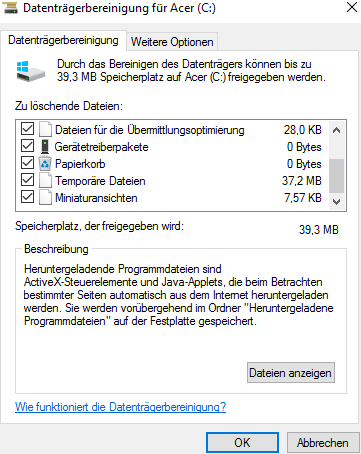361x454 pixels.
Task: Click the Dateien anzeigen button
Action: (x=291, y=373)
